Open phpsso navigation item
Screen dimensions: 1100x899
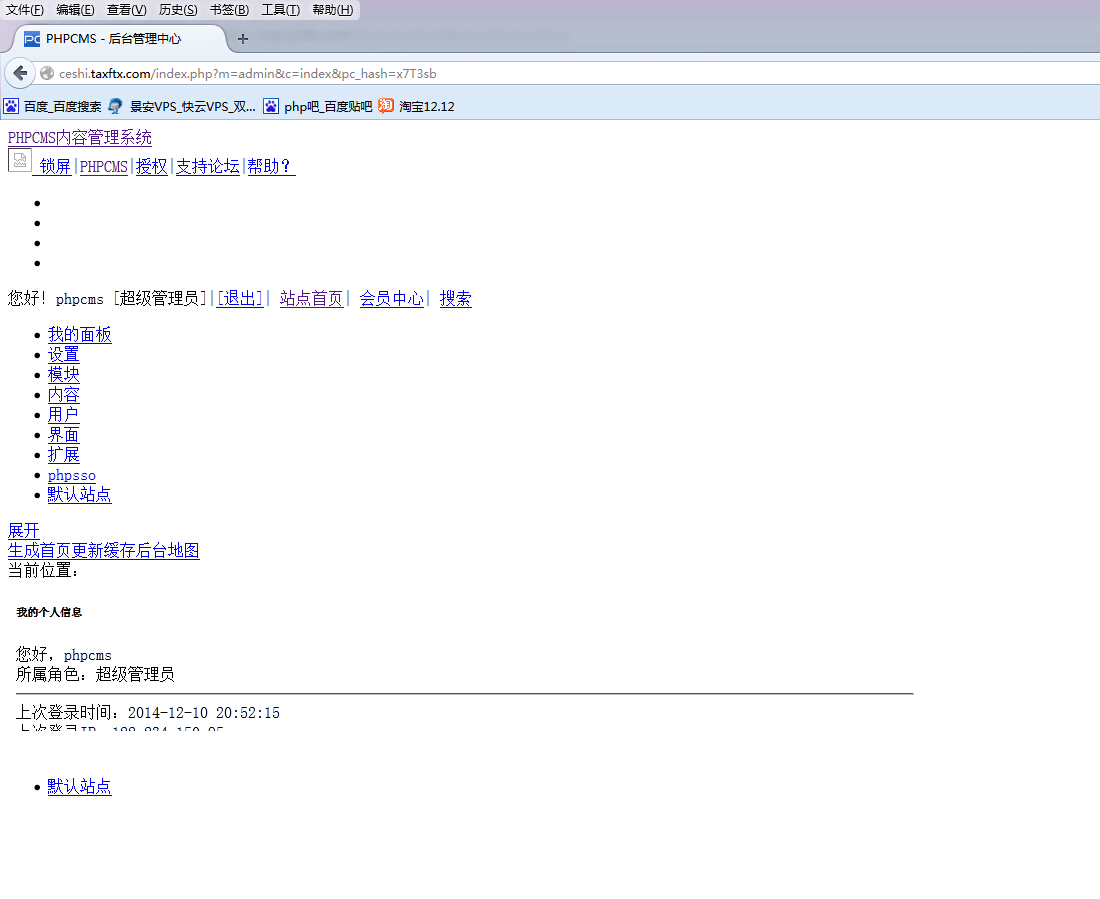click(72, 475)
